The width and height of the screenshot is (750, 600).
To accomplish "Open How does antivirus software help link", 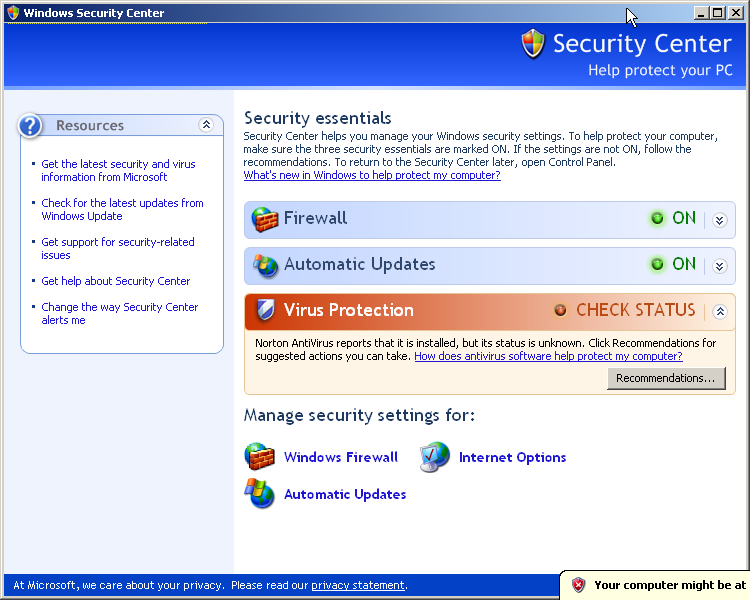I will (548, 356).
